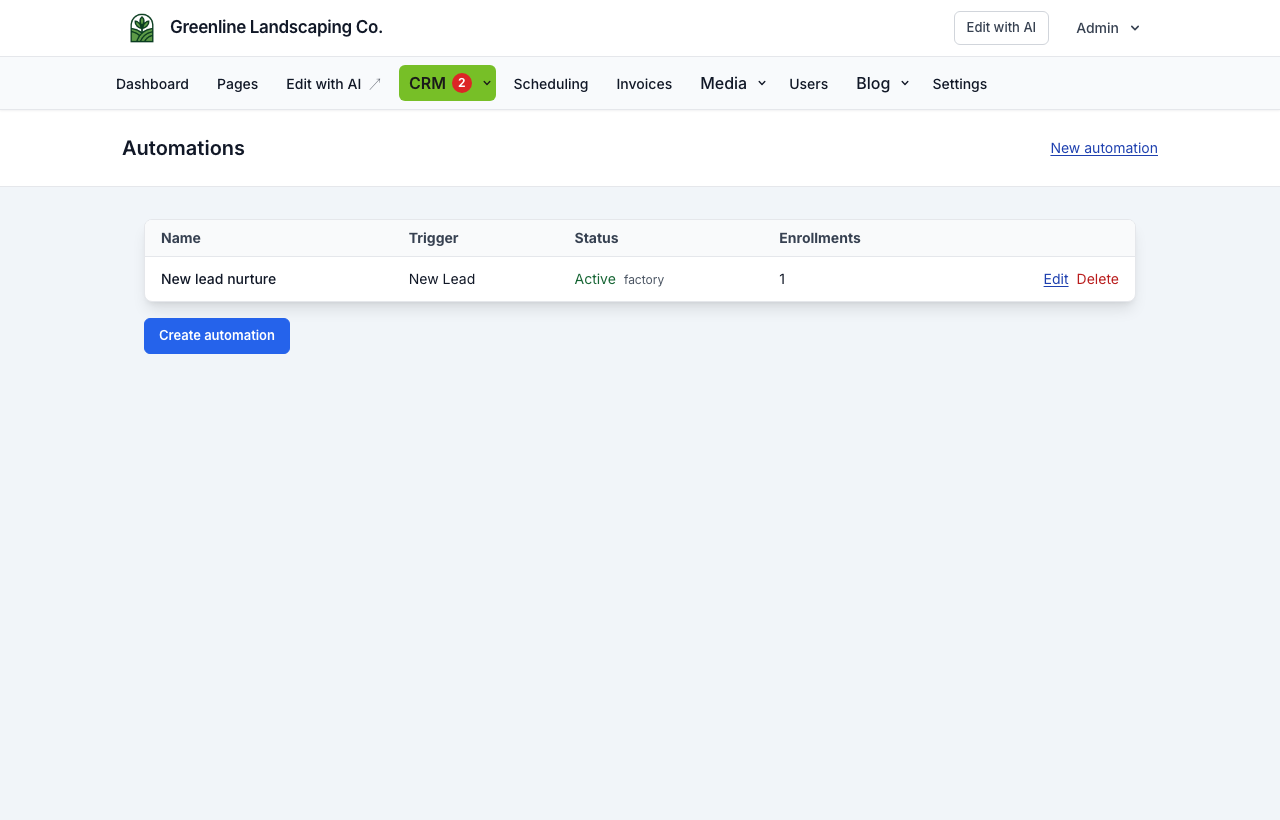
Task: Open the Users menu item
Action: coord(808,84)
